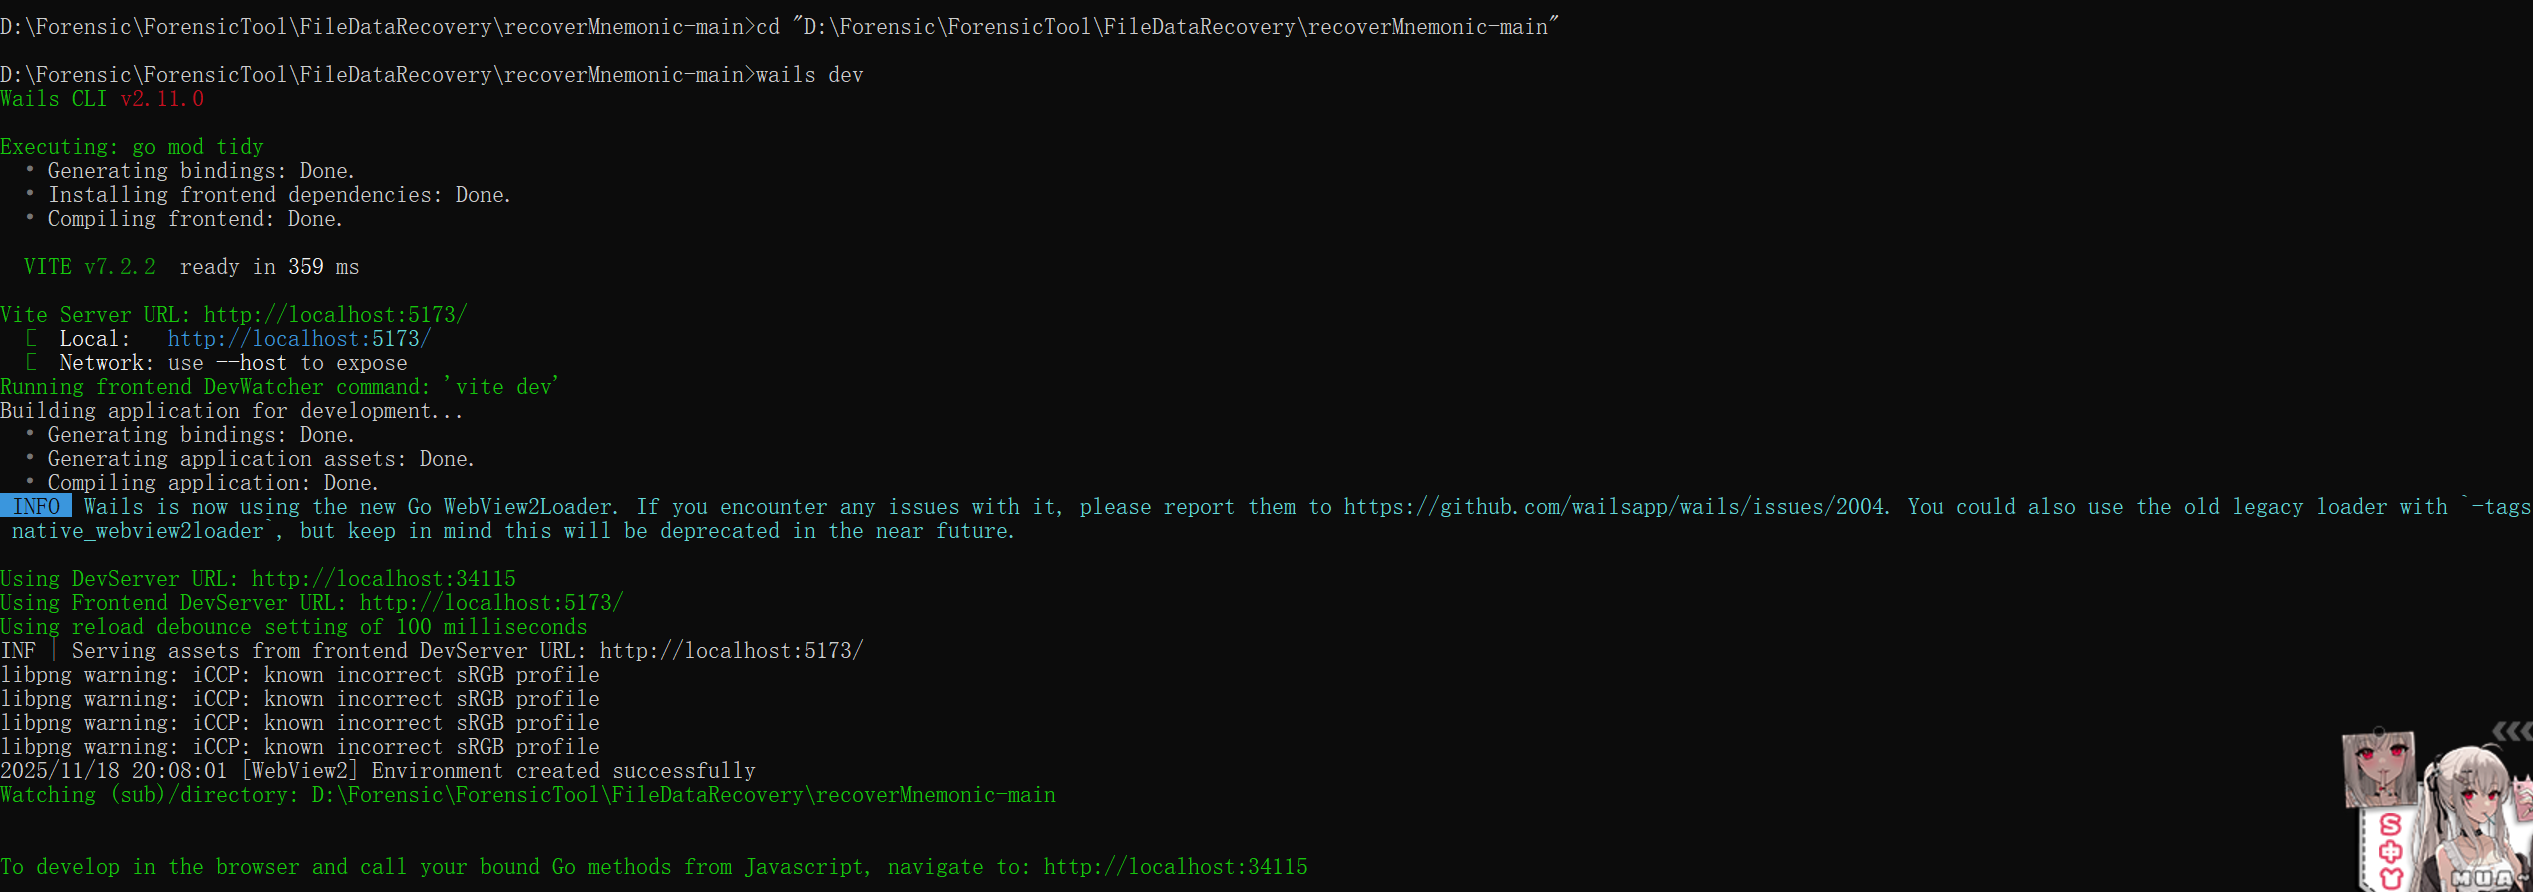The height and width of the screenshot is (892, 2533).
Task: Click the blue INFO badge
Action: pyautogui.click(x=36, y=507)
